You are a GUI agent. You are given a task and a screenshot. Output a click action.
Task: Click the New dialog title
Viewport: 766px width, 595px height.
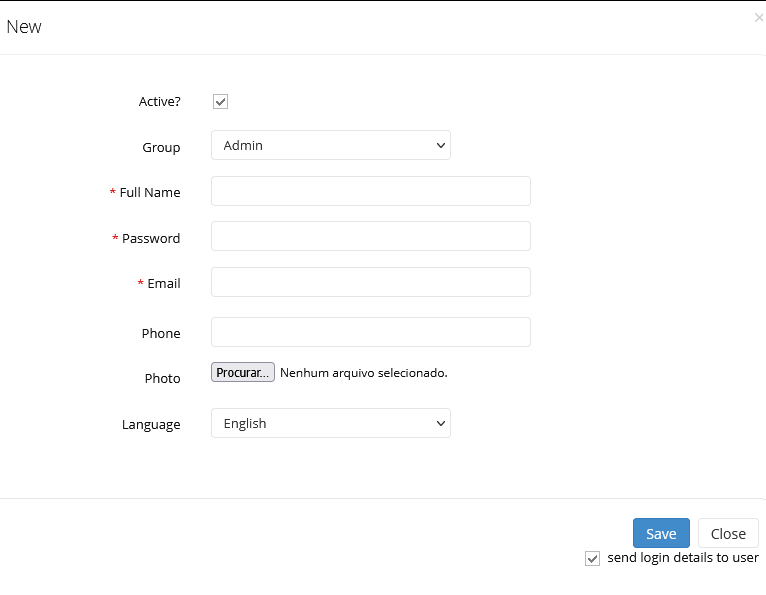click(24, 27)
